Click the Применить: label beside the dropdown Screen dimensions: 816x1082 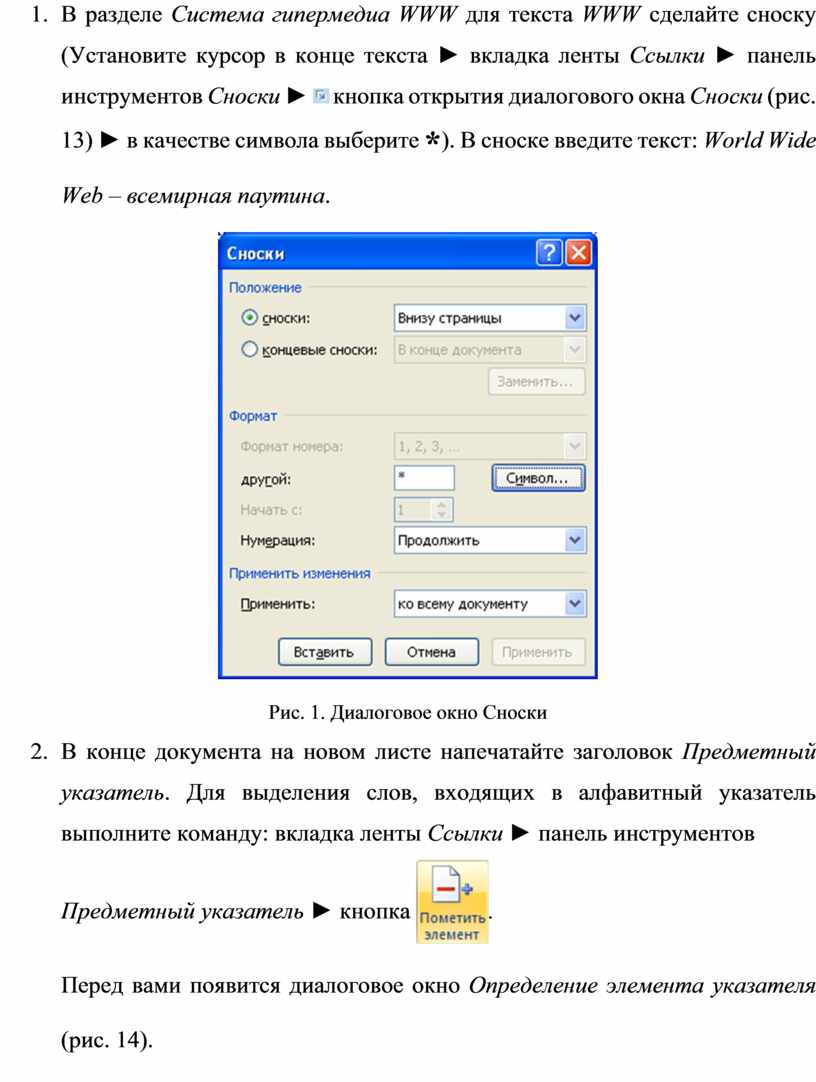pyautogui.click(x=277, y=604)
